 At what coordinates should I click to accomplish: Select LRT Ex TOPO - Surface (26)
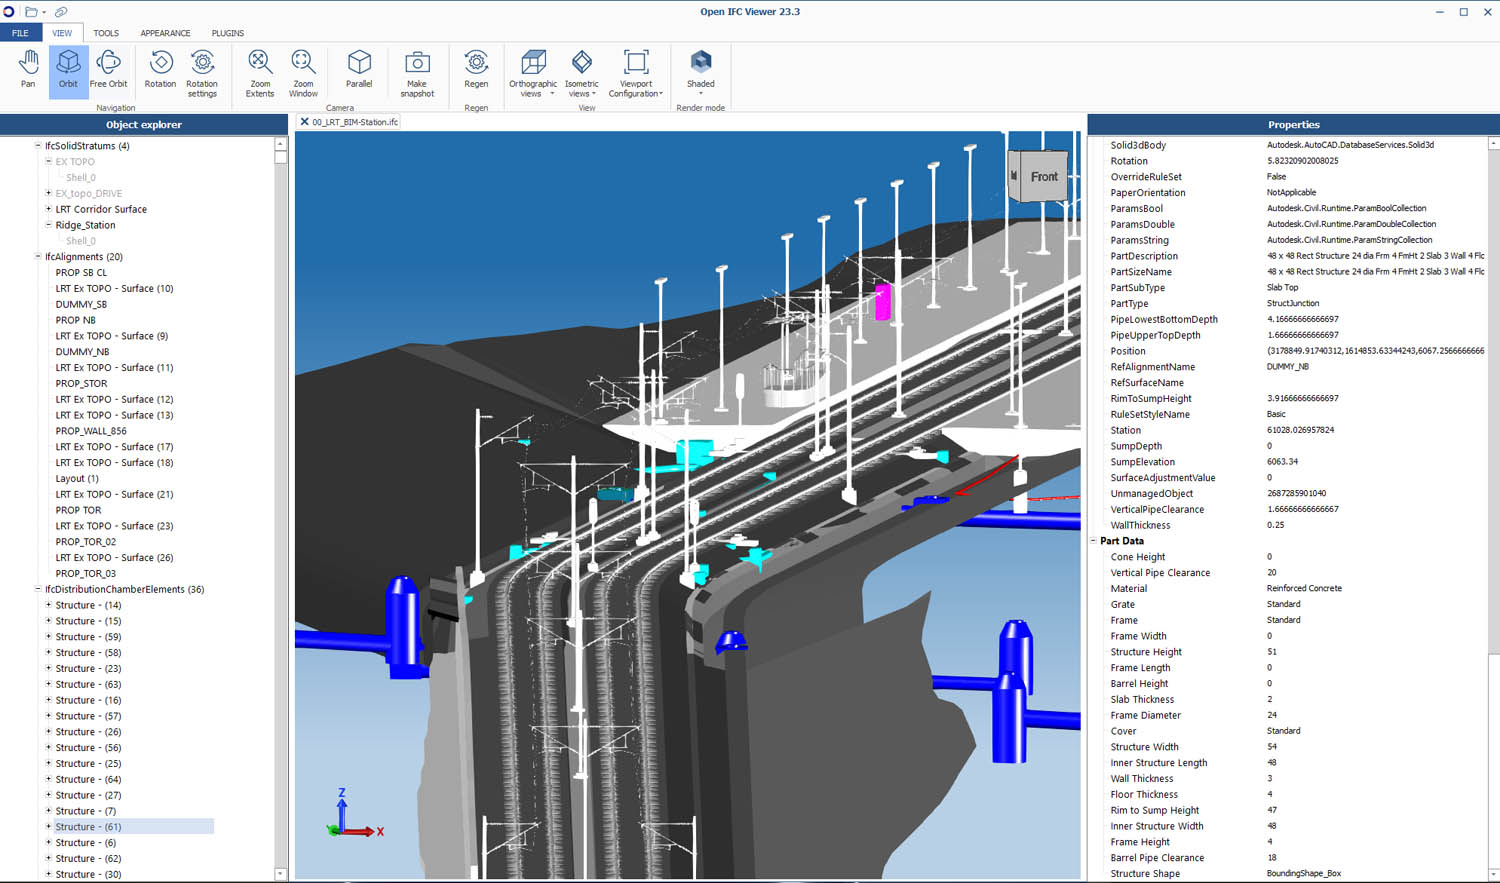pos(114,558)
